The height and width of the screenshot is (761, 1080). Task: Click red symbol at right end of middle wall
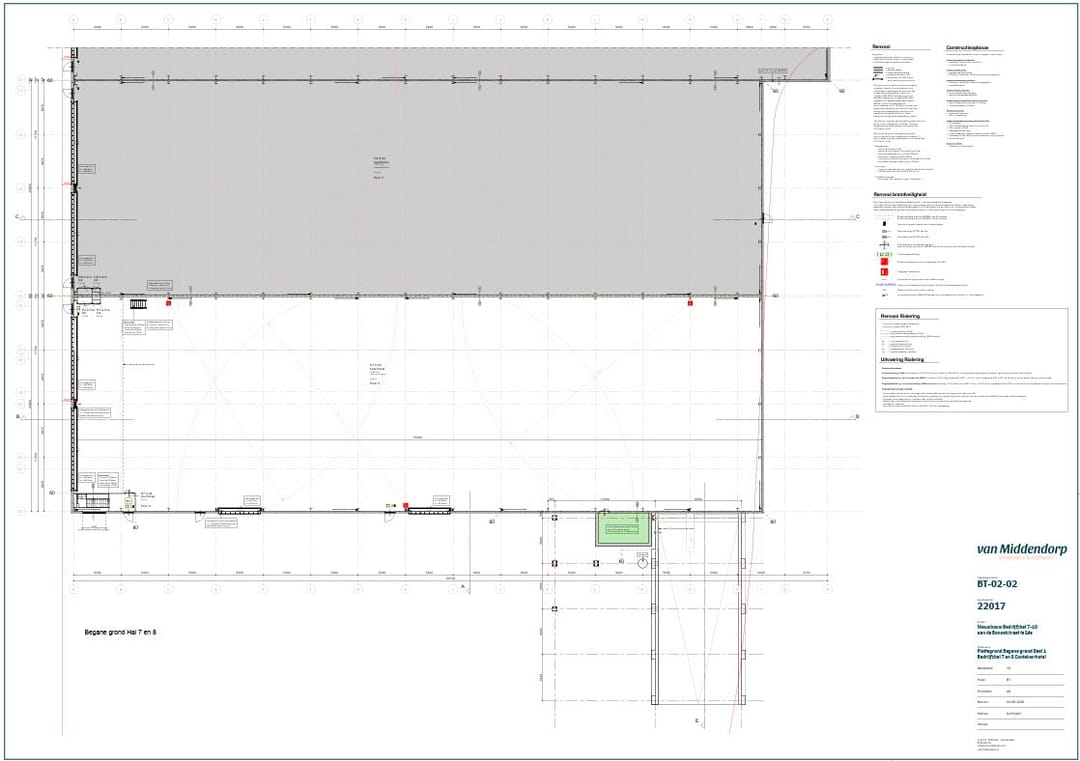point(690,301)
